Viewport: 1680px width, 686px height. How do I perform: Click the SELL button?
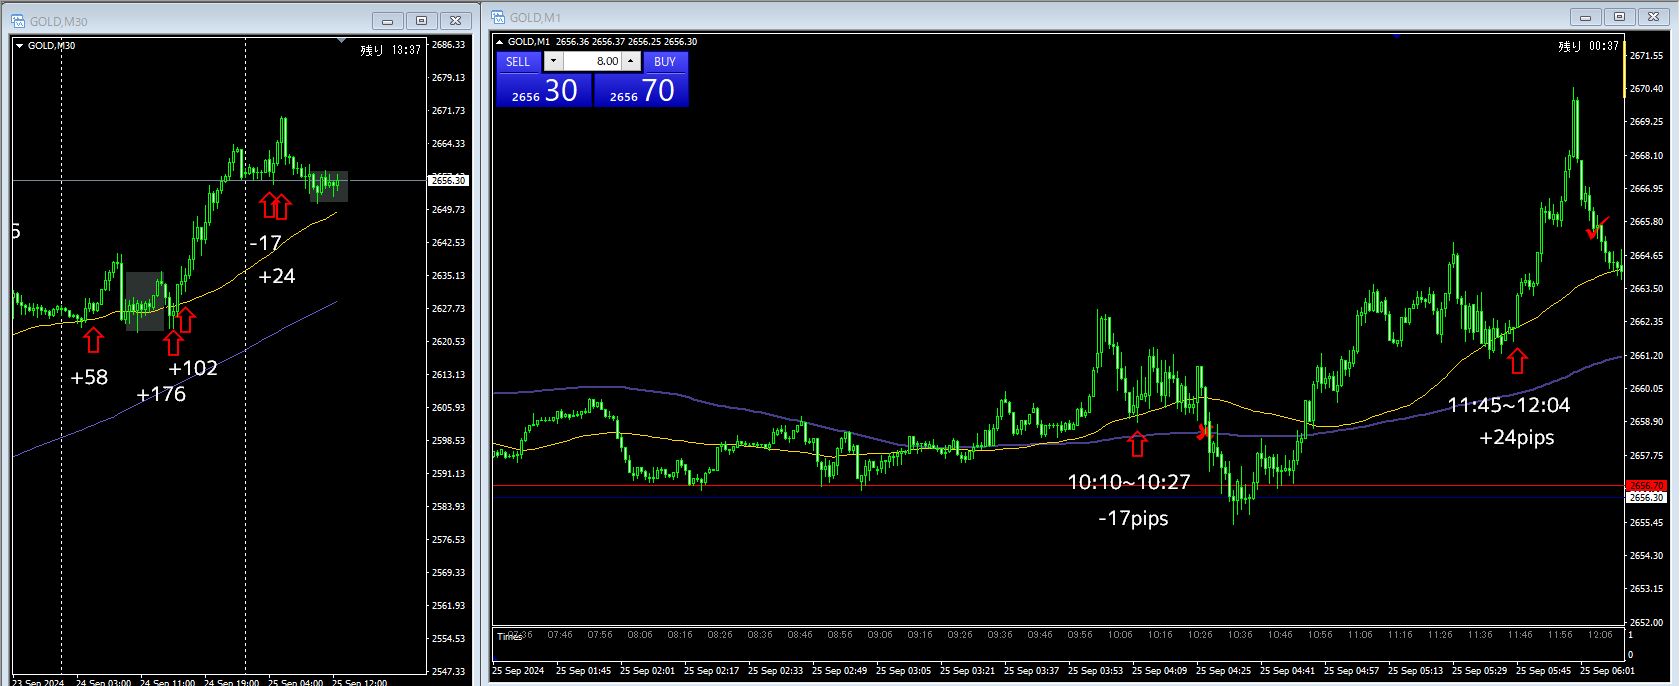pos(518,61)
